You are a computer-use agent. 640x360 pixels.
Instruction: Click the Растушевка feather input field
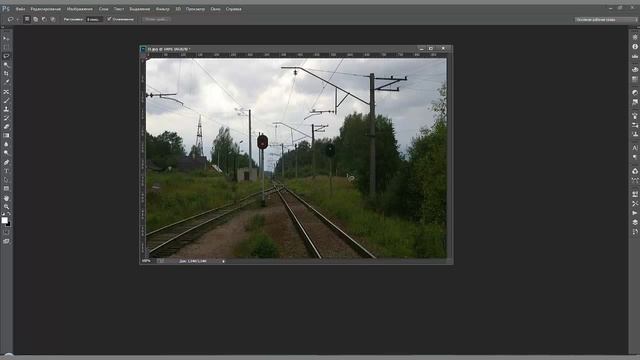(x=94, y=19)
